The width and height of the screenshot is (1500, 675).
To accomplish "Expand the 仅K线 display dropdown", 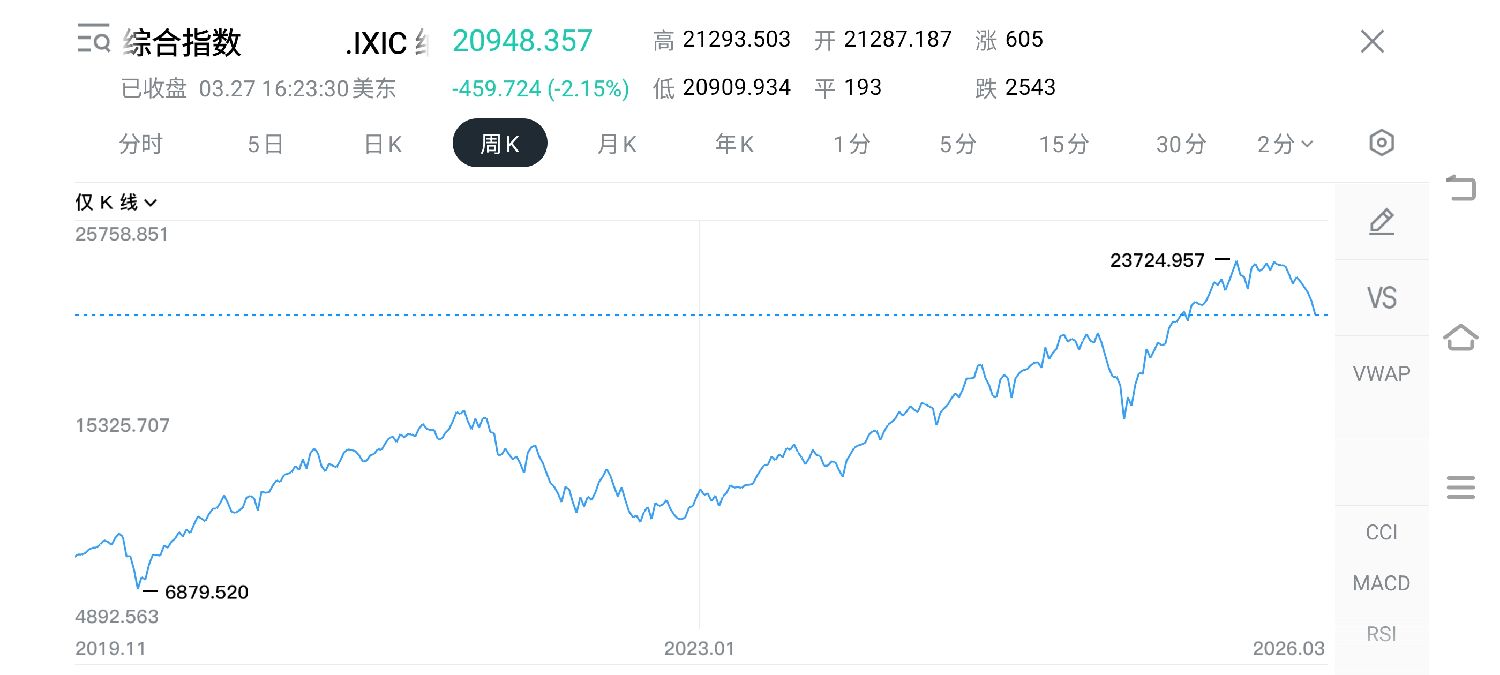I will [117, 203].
